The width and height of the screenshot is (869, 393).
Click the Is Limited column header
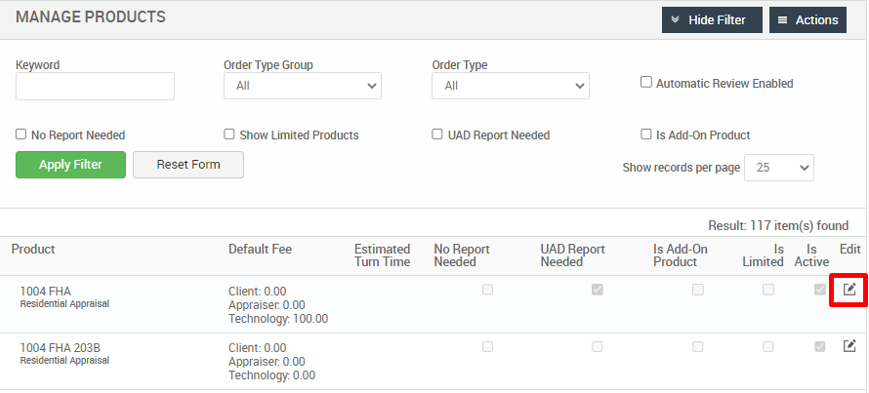coord(763,256)
